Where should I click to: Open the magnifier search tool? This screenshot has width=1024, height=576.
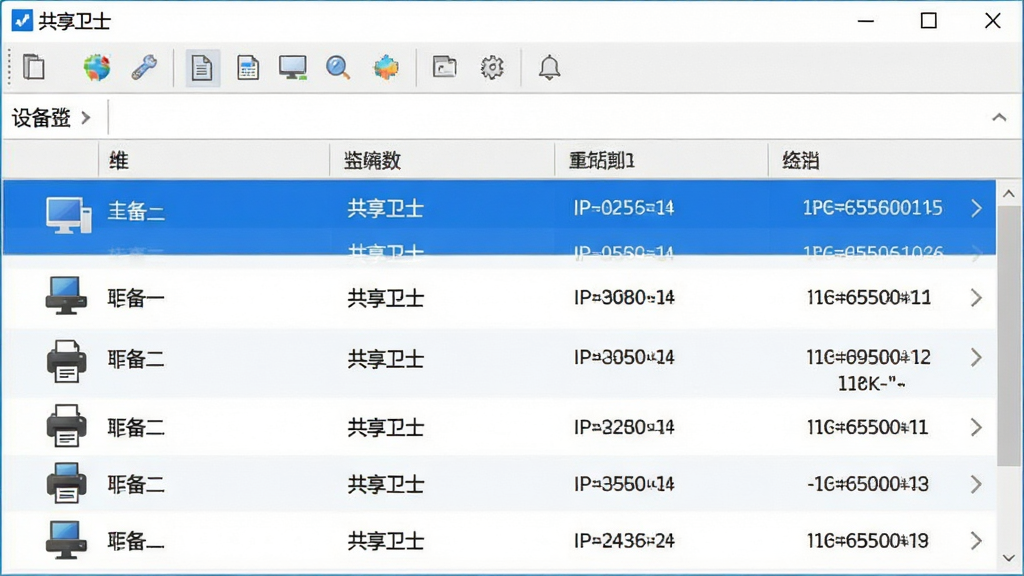click(x=338, y=67)
